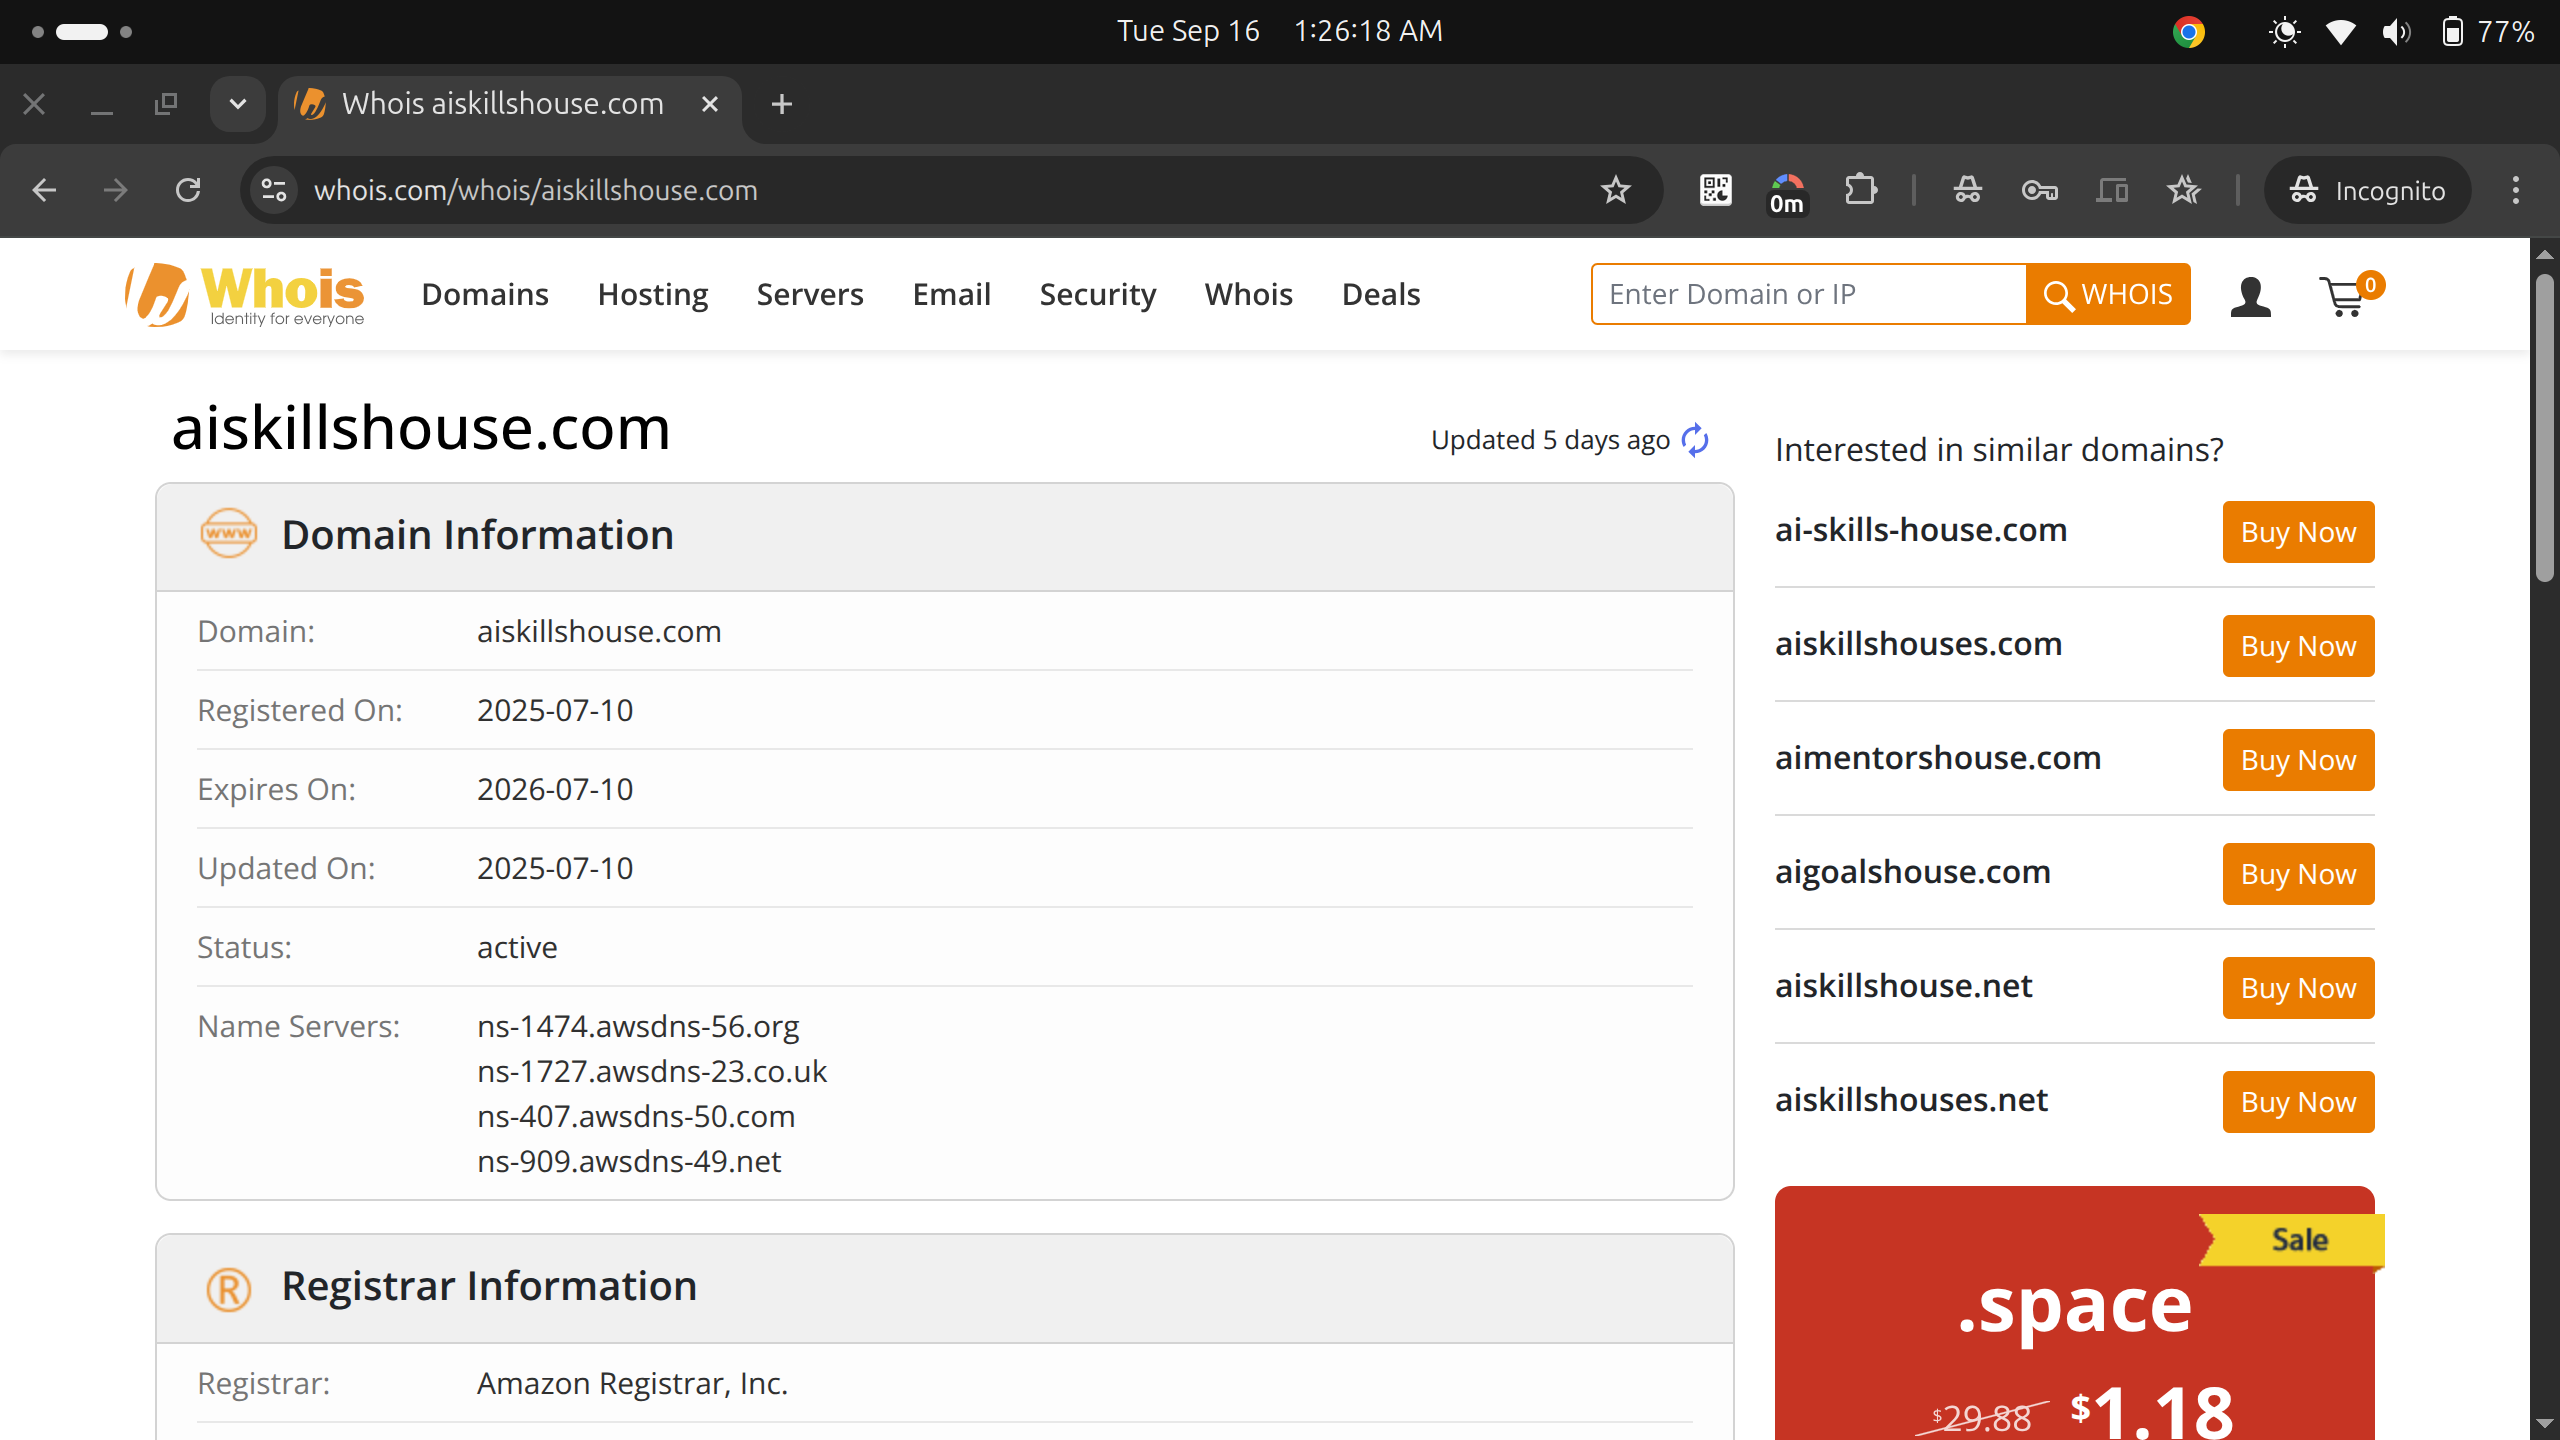Select the Security menu item
Screen dimensions: 2560x1440
[x=1097, y=294]
